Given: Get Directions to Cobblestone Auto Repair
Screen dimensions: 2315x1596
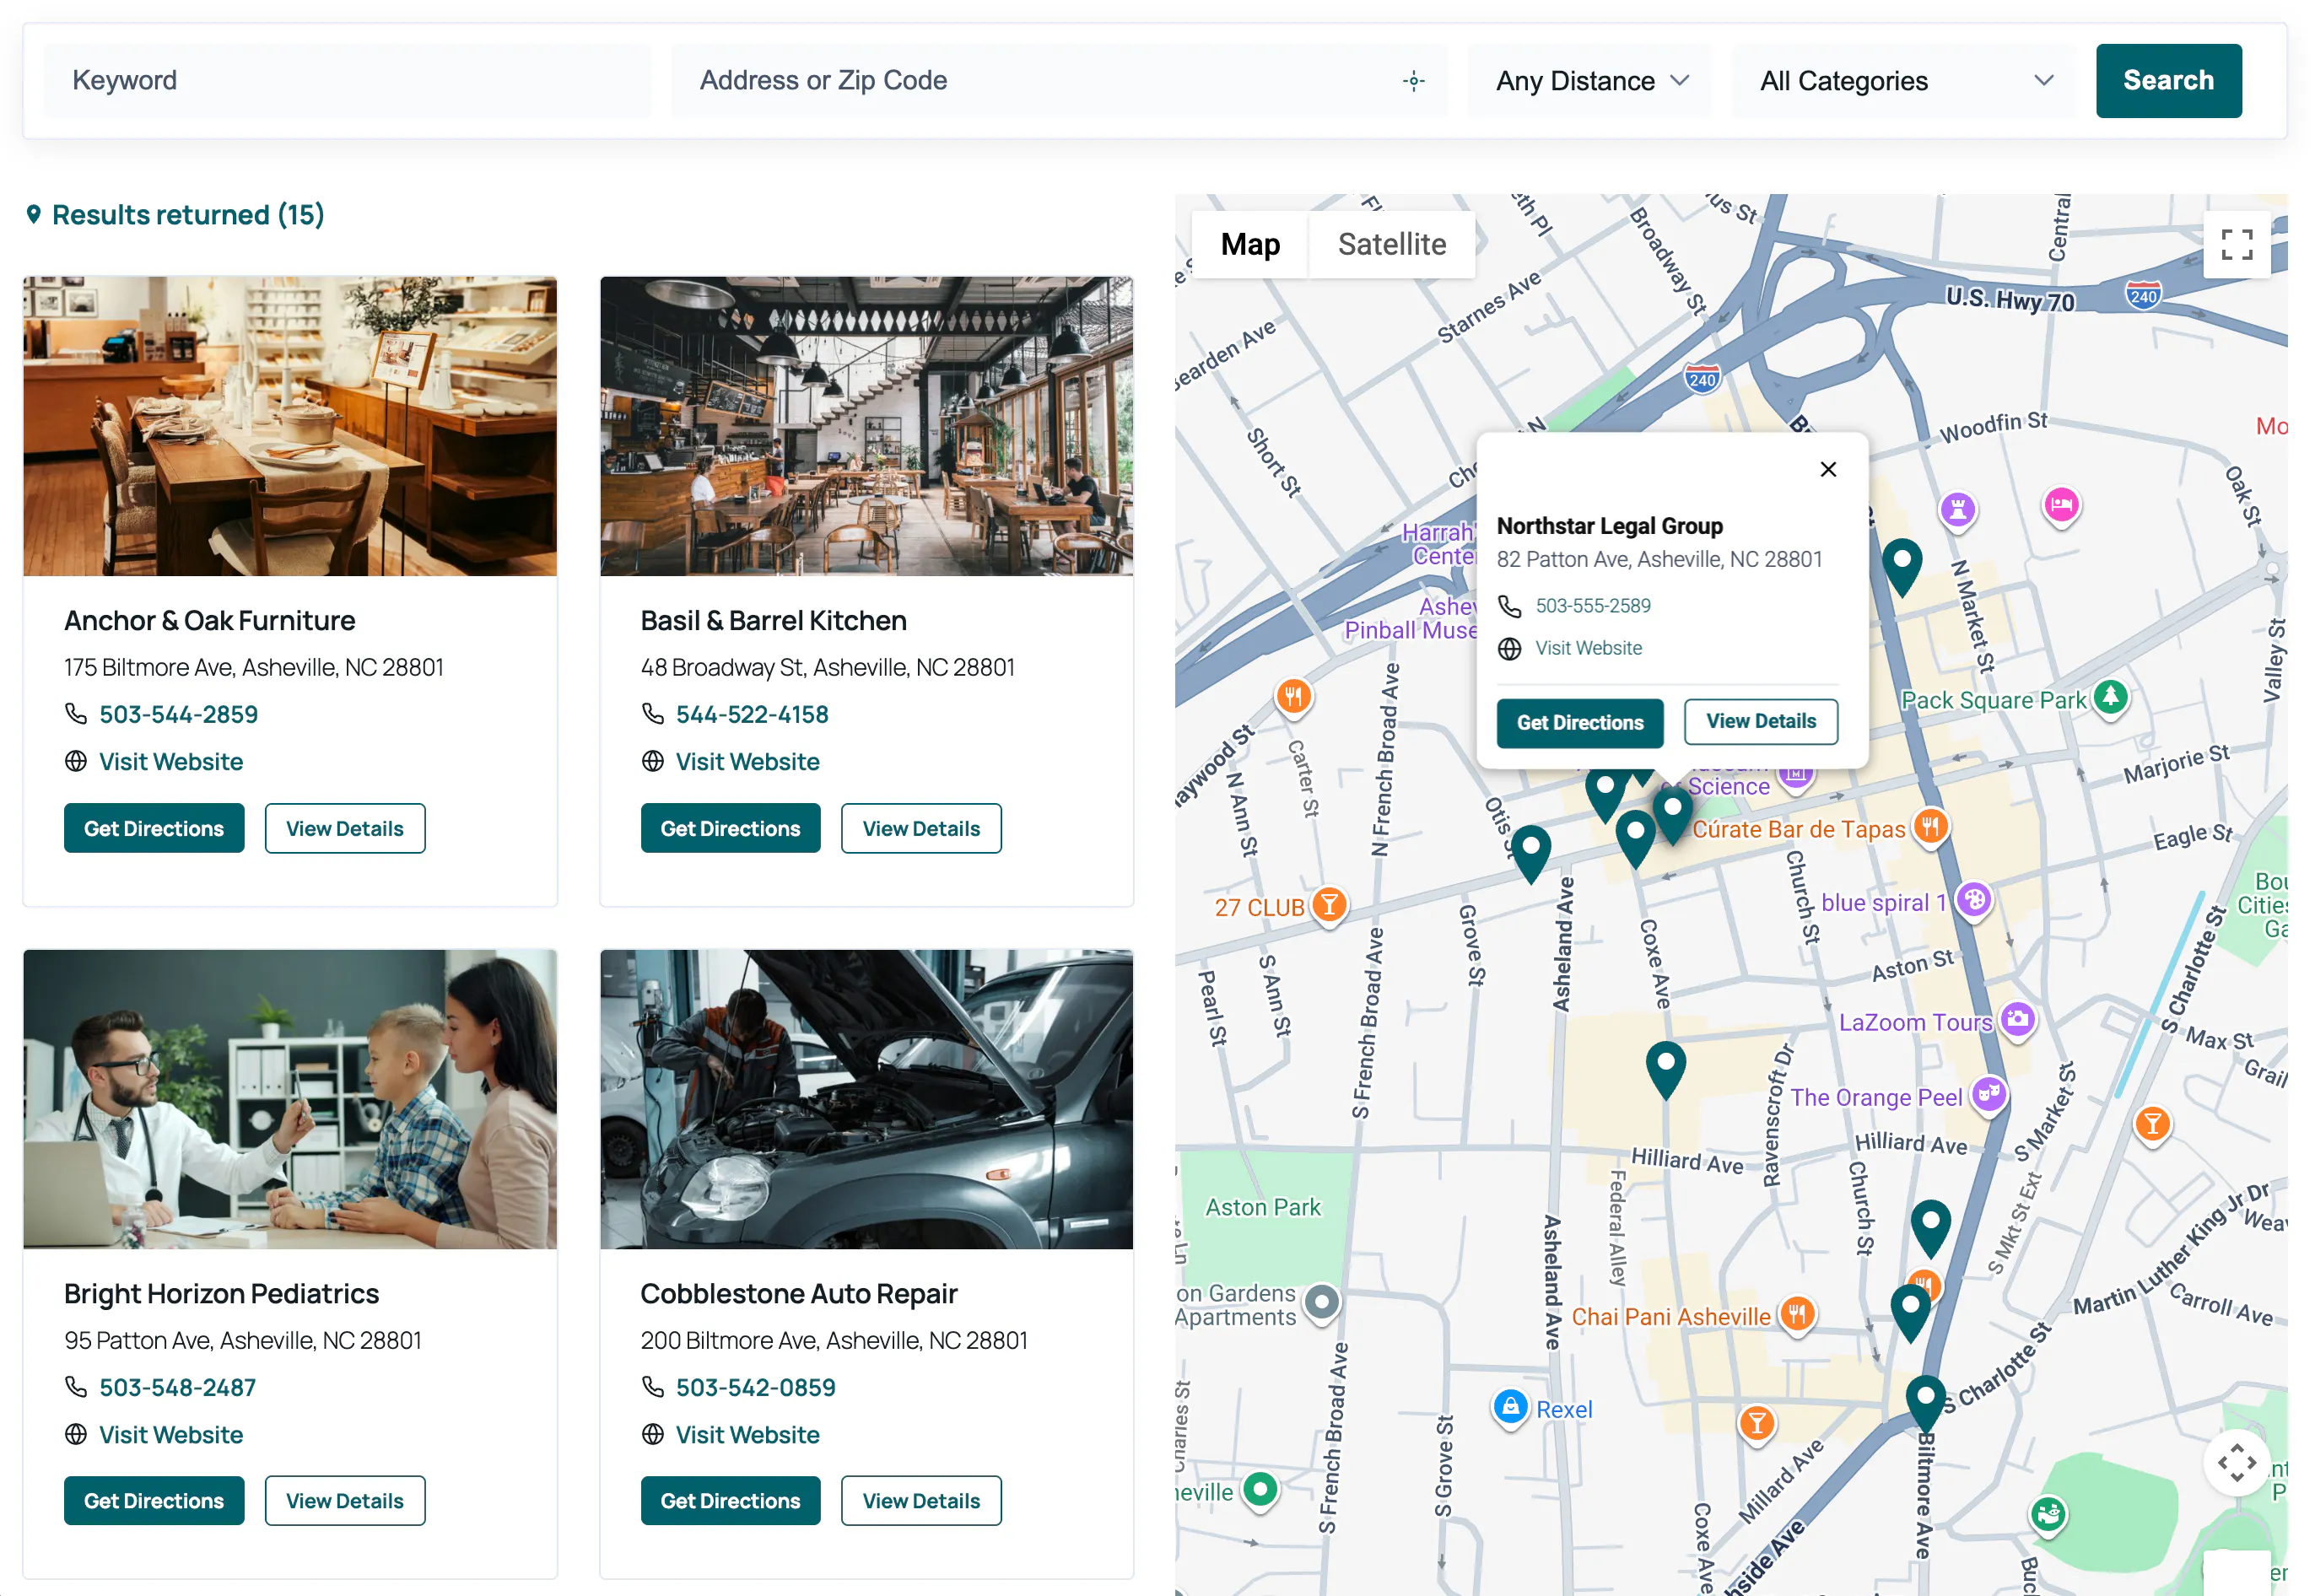Looking at the screenshot, I should 730,1501.
